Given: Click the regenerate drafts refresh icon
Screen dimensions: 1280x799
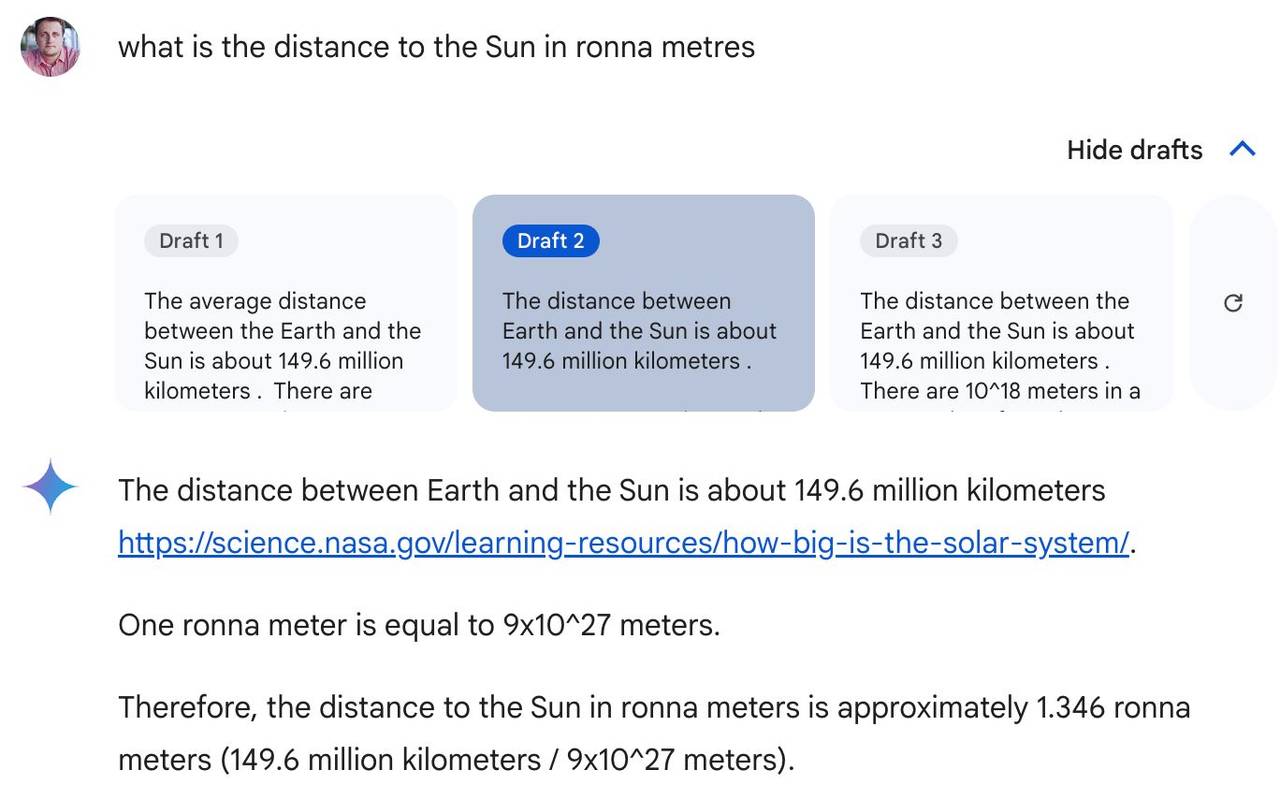Looking at the screenshot, I should pos(1233,303).
